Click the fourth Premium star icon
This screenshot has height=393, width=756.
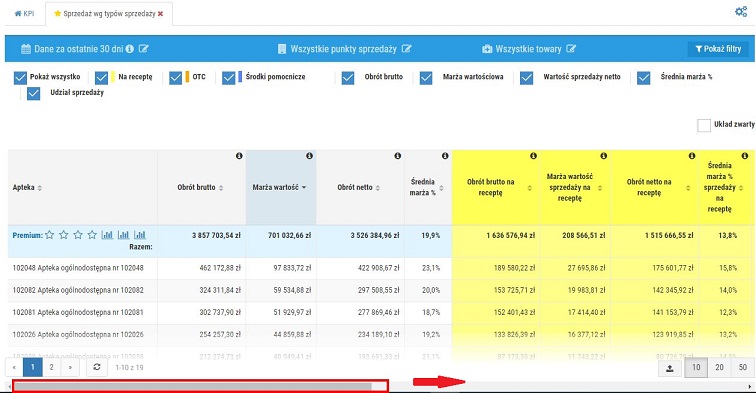click(92, 235)
